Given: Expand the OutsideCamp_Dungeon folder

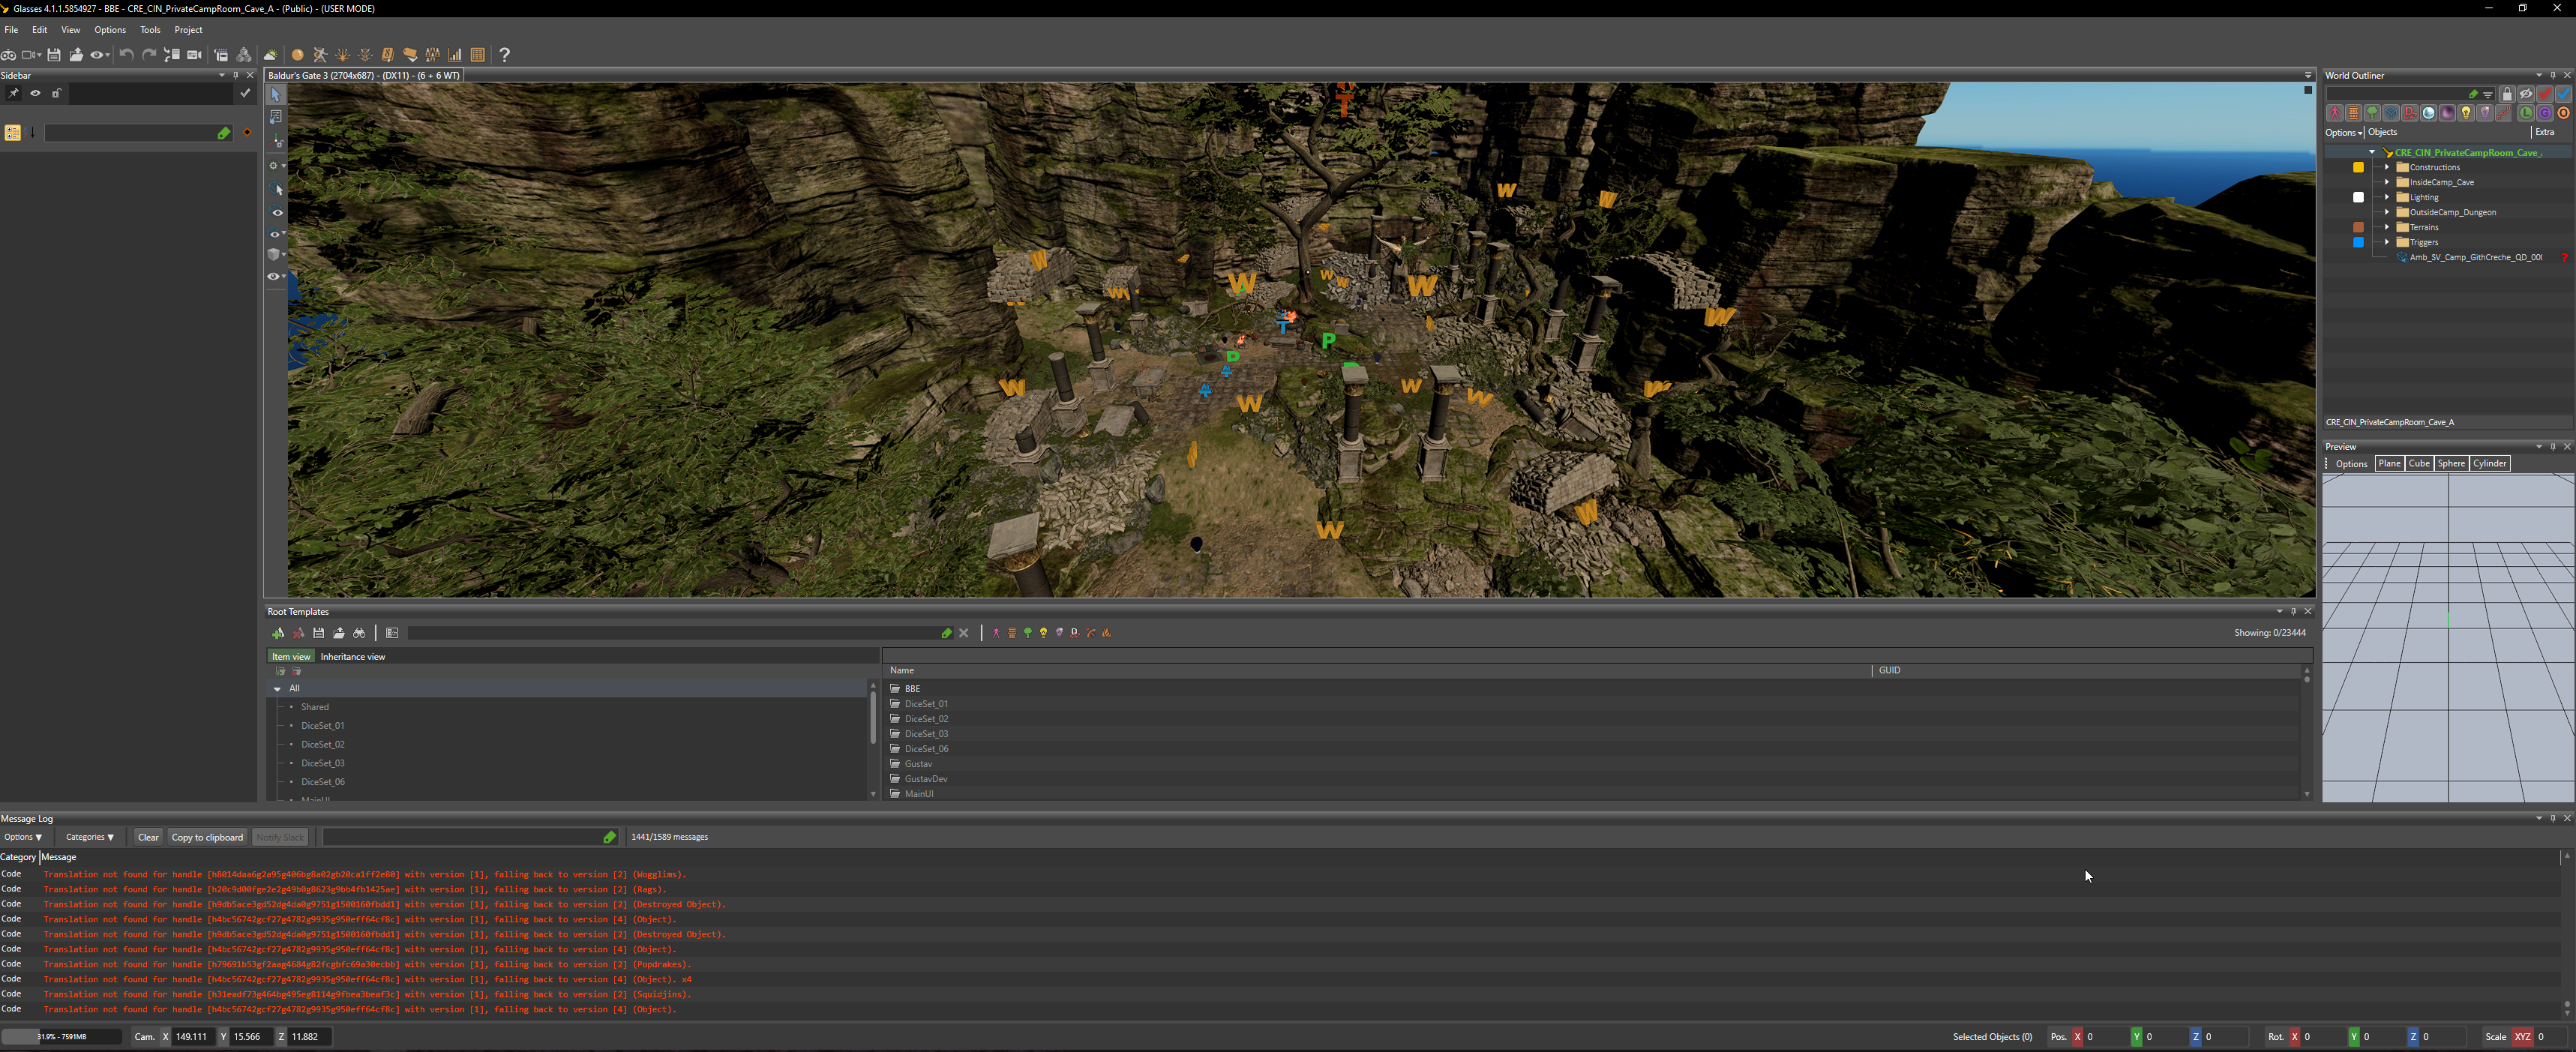Looking at the screenshot, I should point(2387,212).
